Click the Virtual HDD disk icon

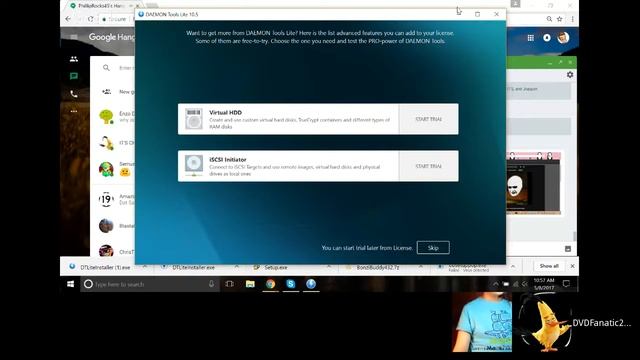(x=193, y=119)
